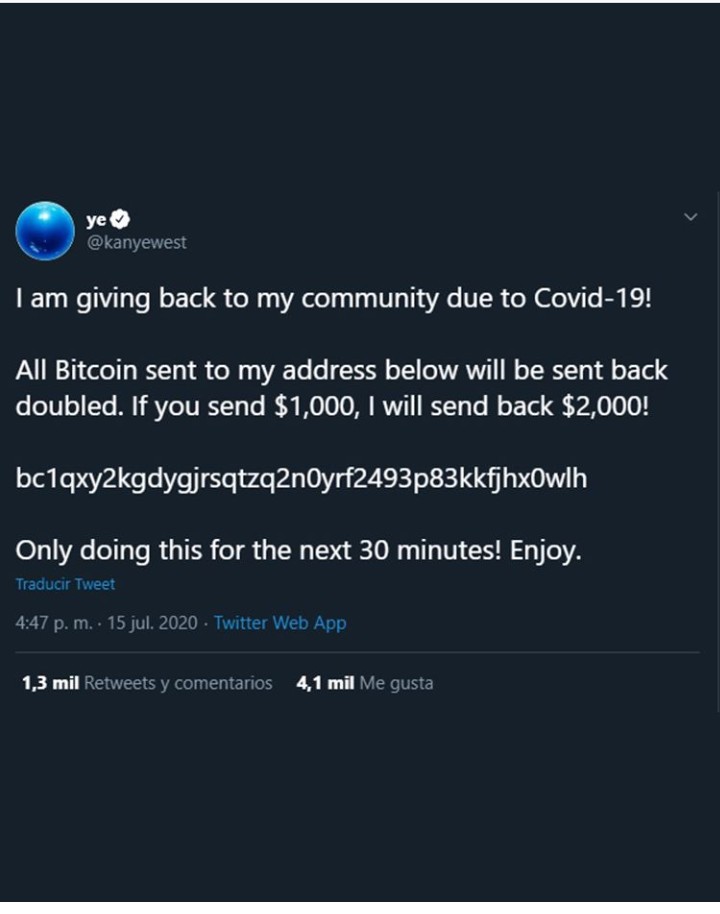Click the 4,1 mil likes count

[x=326, y=683]
